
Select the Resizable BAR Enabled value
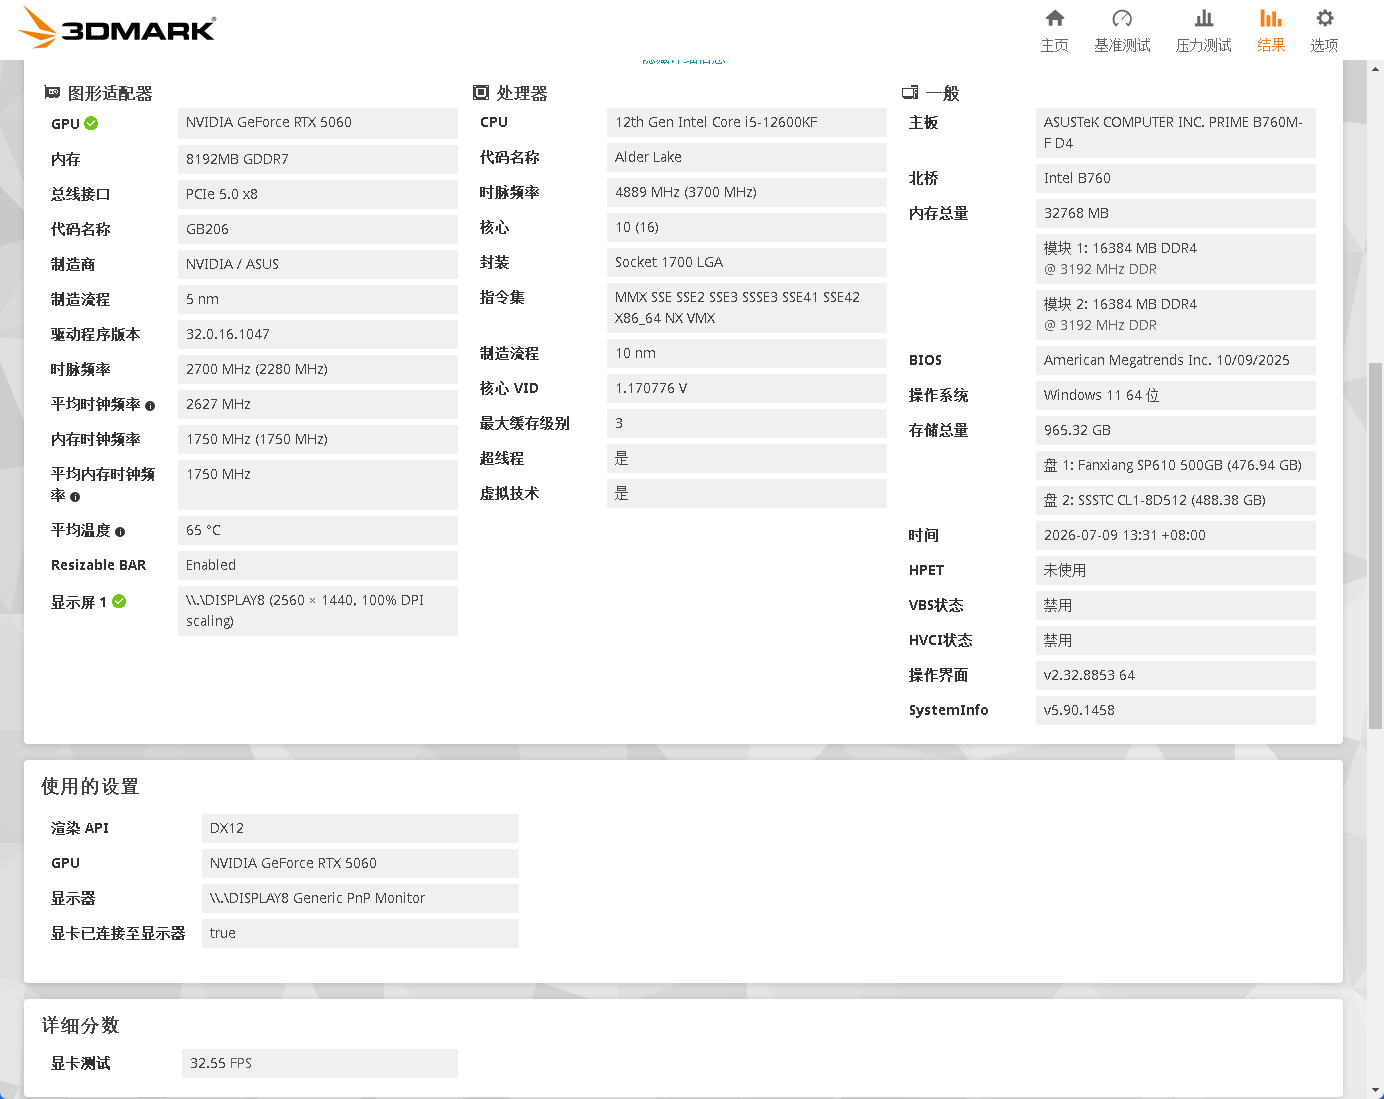coord(318,565)
